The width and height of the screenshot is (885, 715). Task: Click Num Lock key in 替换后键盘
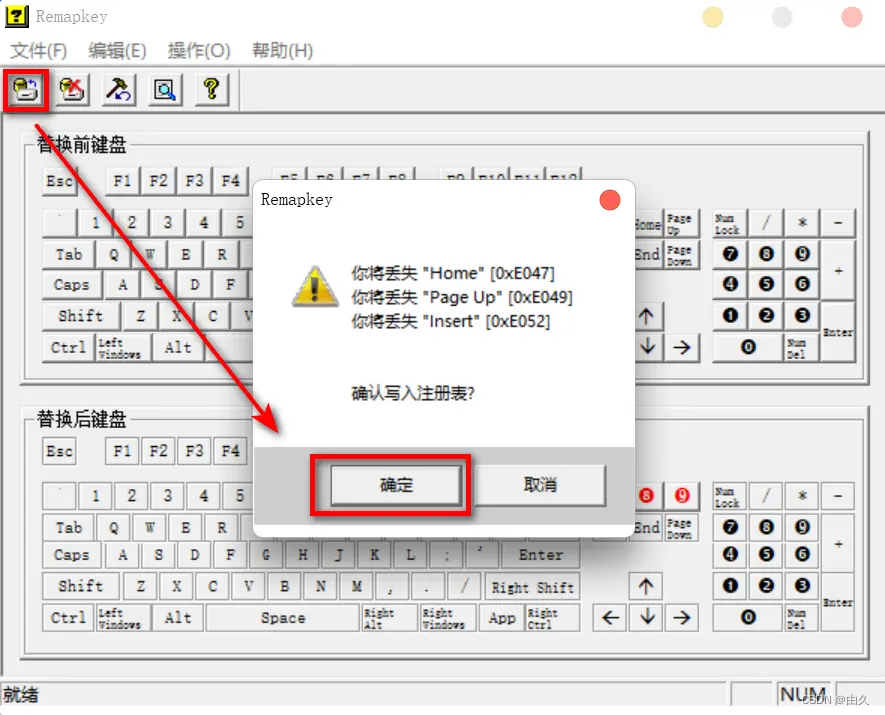point(729,497)
